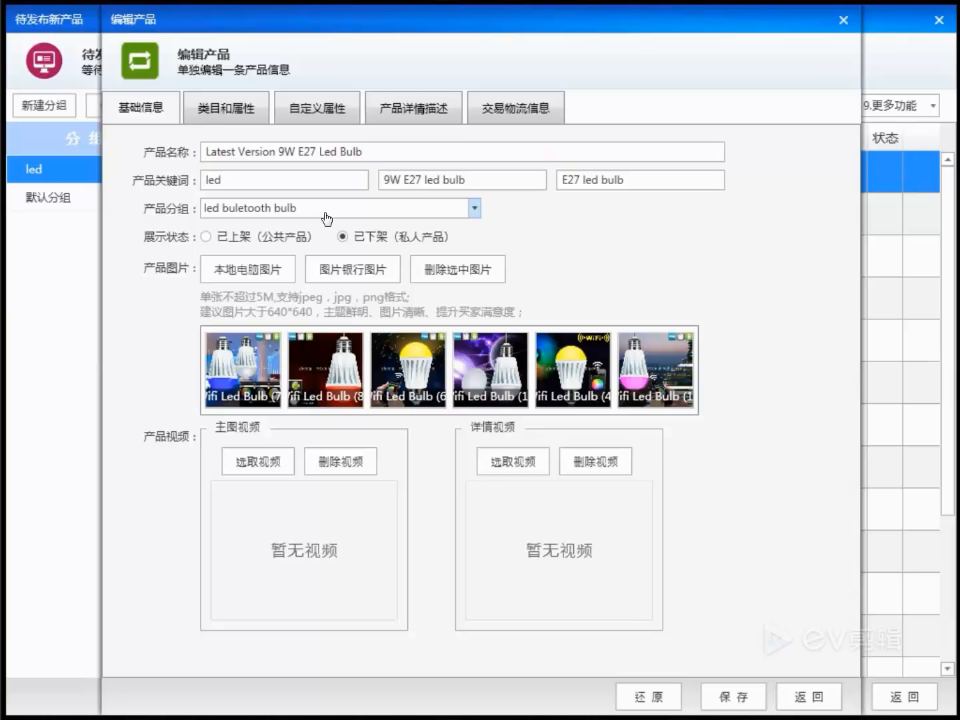This screenshot has width=960, height=720.
Task: Click the 保存 button
Action: (x=733, y=697)
